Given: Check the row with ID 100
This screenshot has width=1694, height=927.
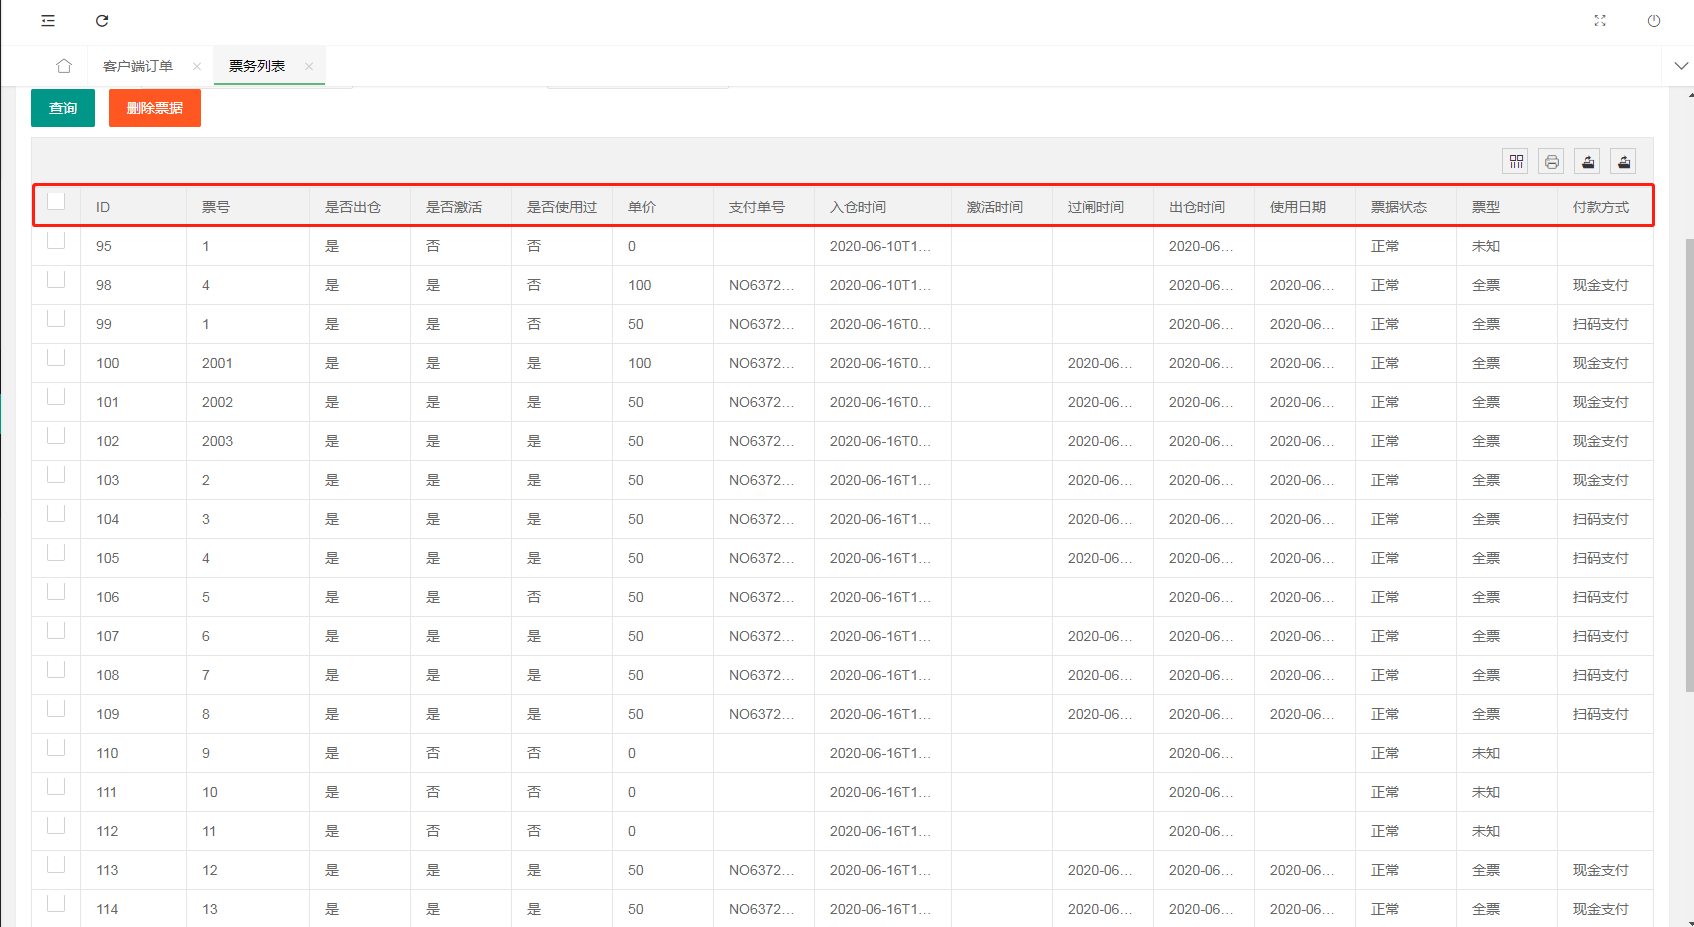Looking at the screenshot, I should coord(56,357).
